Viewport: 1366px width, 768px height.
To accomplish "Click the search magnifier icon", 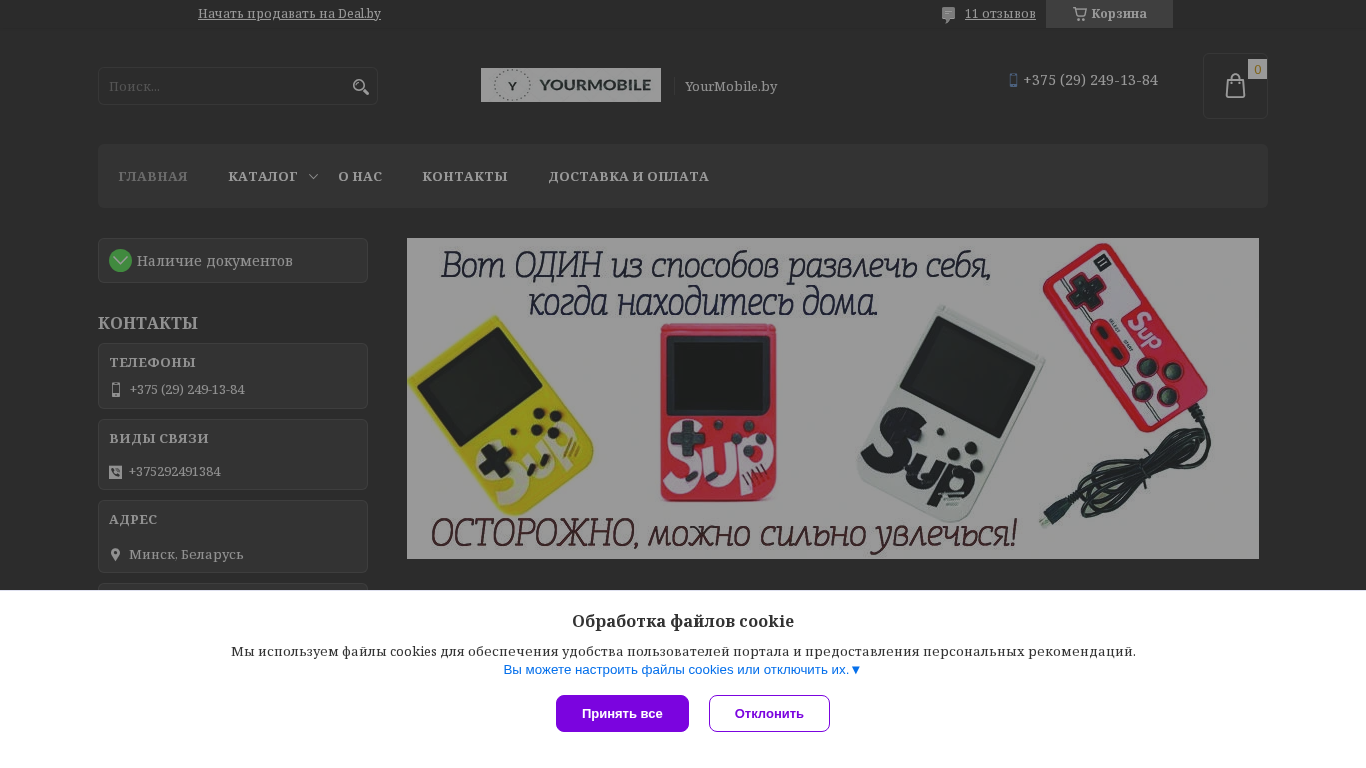I will coord(361,87).
